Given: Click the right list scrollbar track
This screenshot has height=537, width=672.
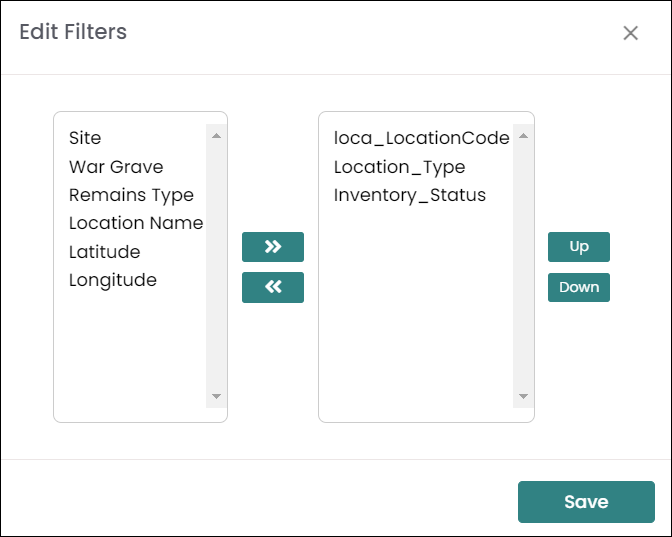Looking at the screenshot, I should click(523, 266).
